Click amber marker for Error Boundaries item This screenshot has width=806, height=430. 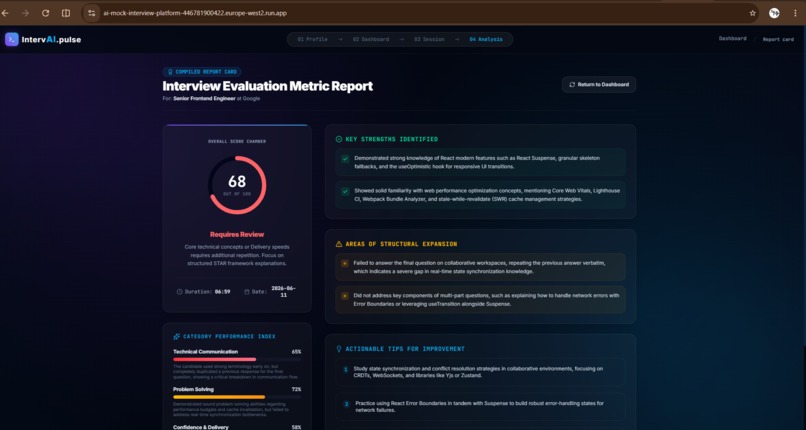(x=345, y=296)
